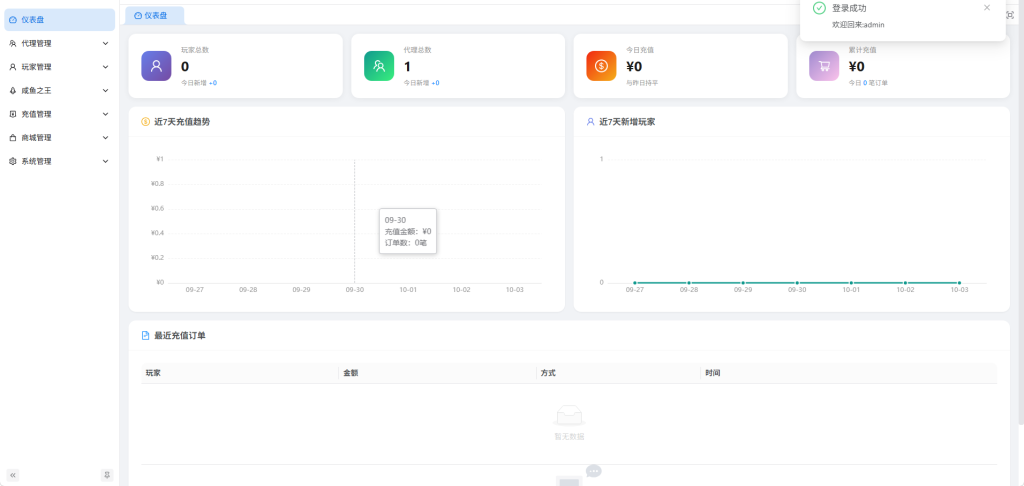Select the 仪表盘 page tab
Image resolution: width=1024 pixels, height=486 pixels.
pyautogui.click(x=154, y=16)
